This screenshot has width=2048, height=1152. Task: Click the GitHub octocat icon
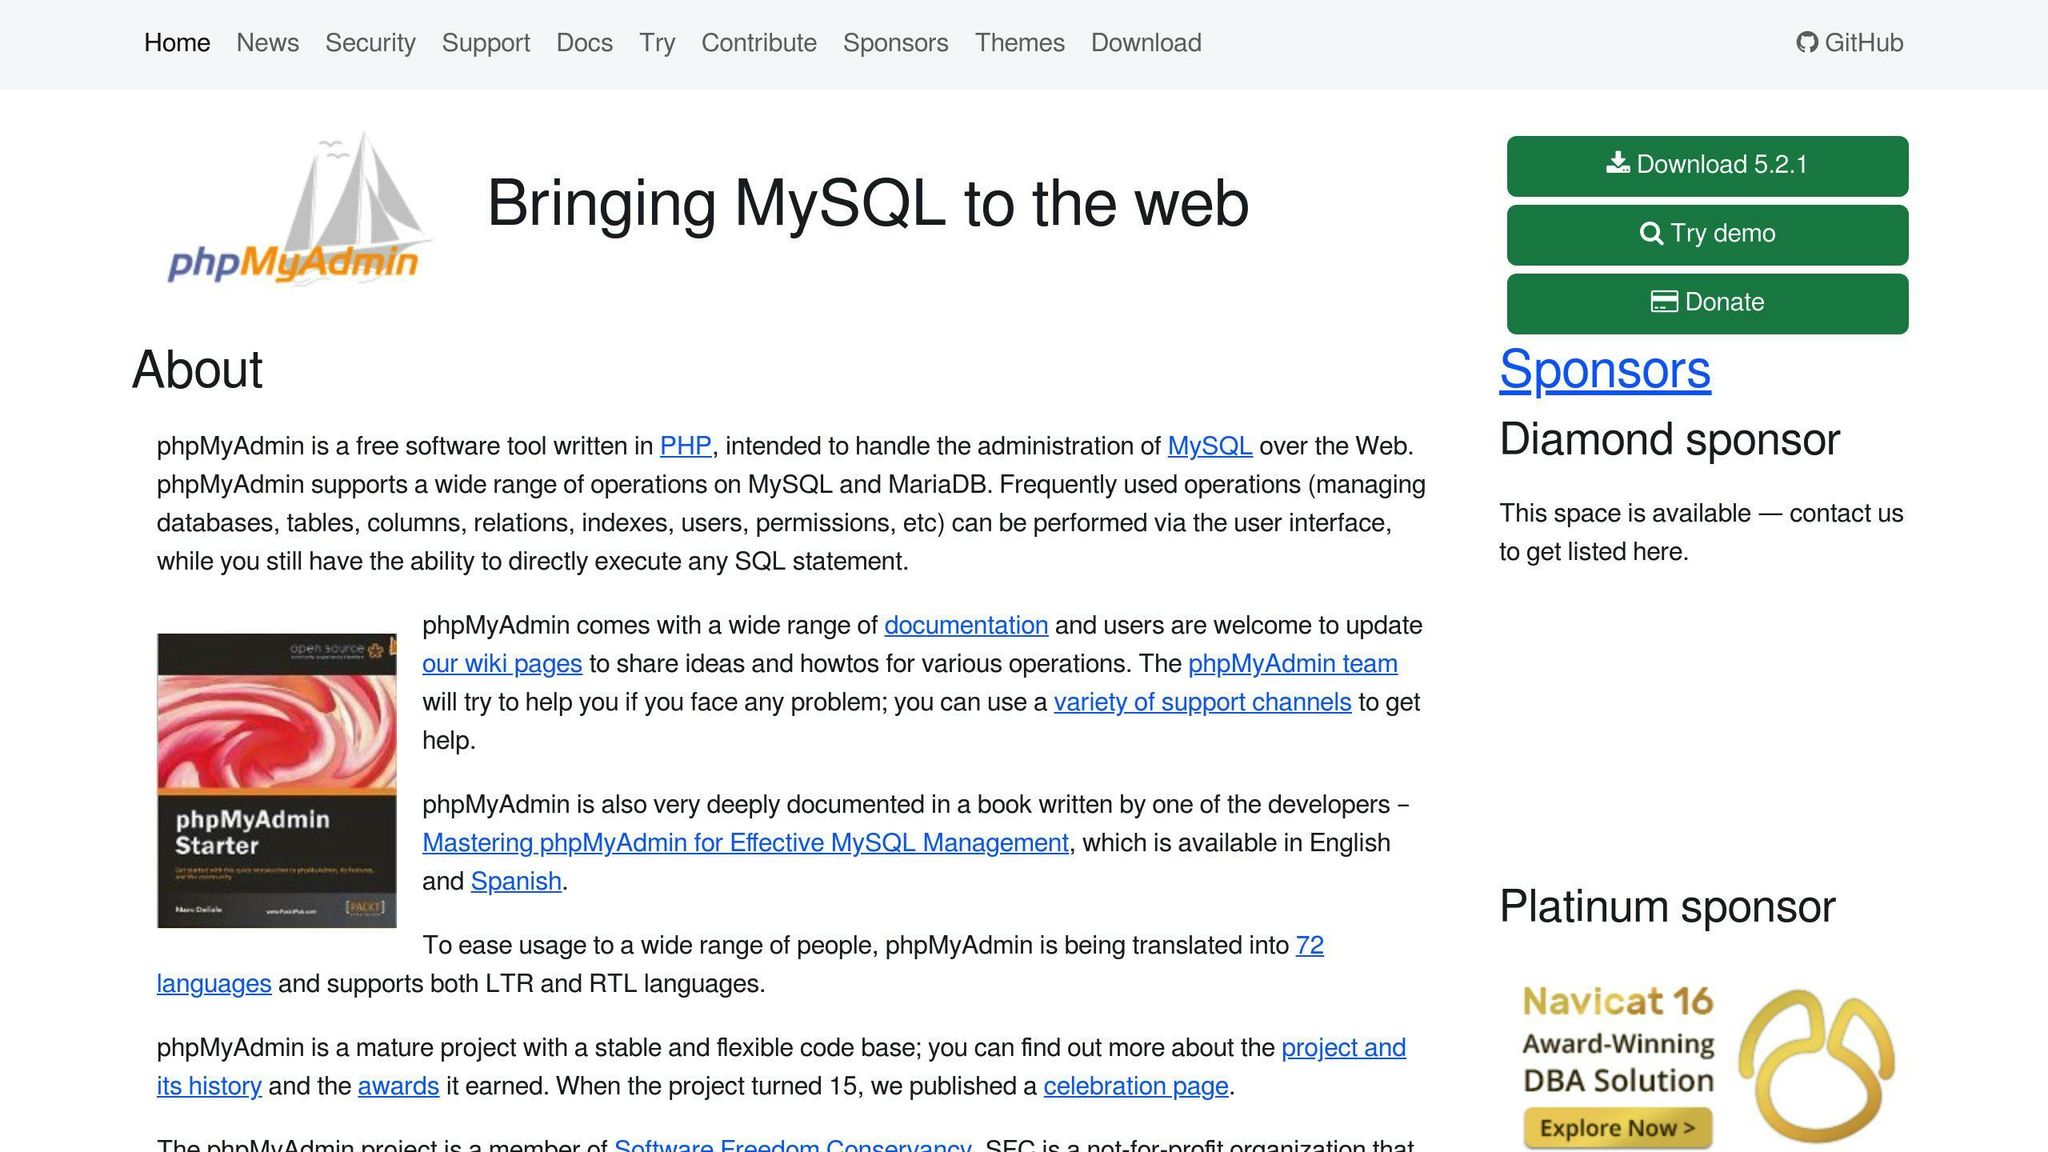click(x=1806, y=43)
